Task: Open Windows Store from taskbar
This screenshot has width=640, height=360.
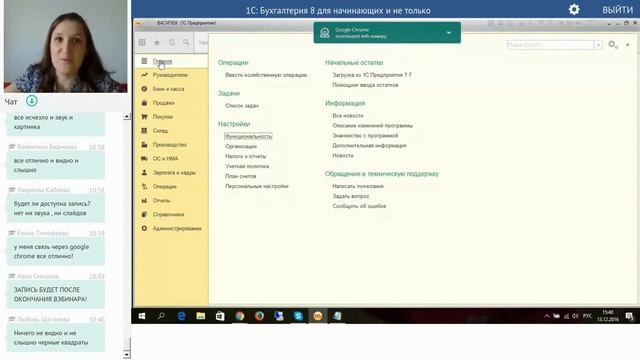Action: 220,316
